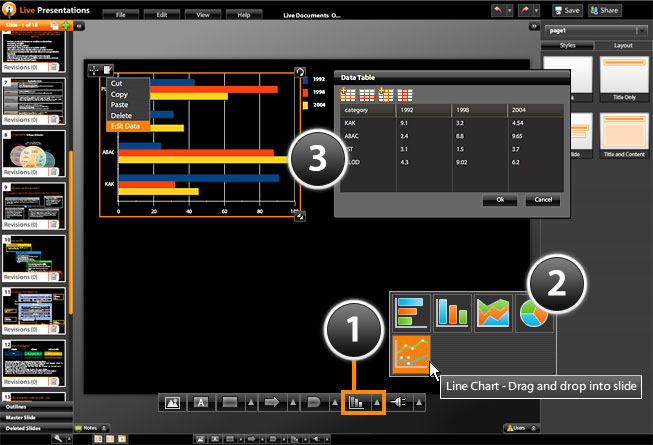The height and width of the screenshot is (445, 653).
Task: Open the File menu
Action: [x=121, y=15]
